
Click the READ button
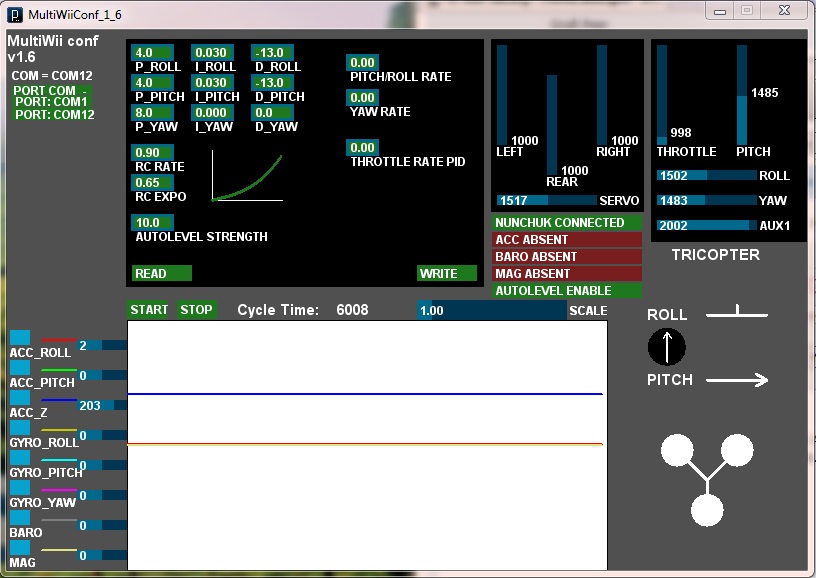tap(161, 273)
